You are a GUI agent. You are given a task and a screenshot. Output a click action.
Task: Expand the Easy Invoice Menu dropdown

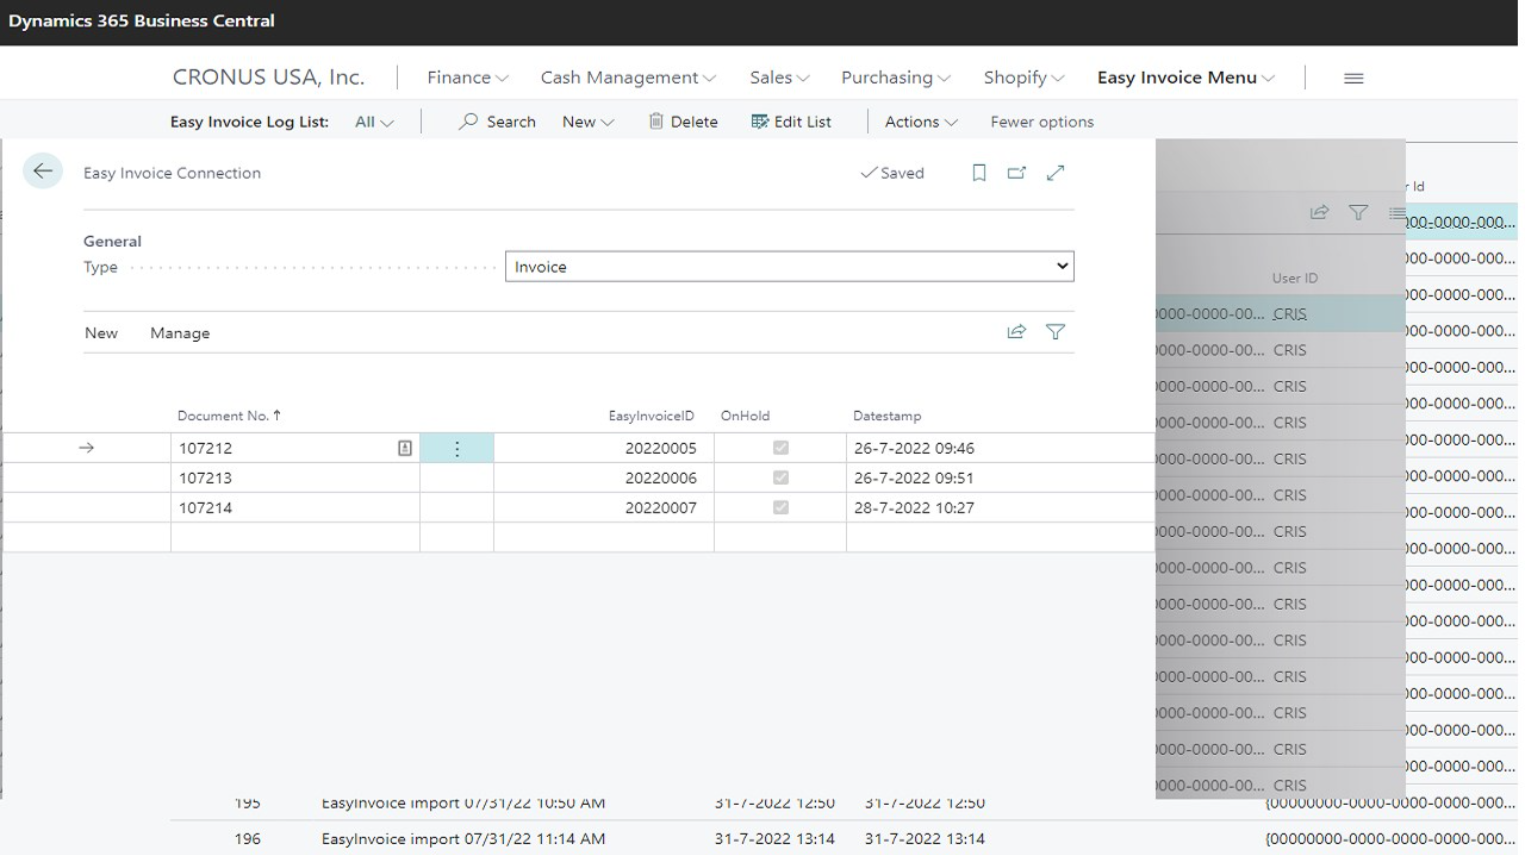point(1185,78)
